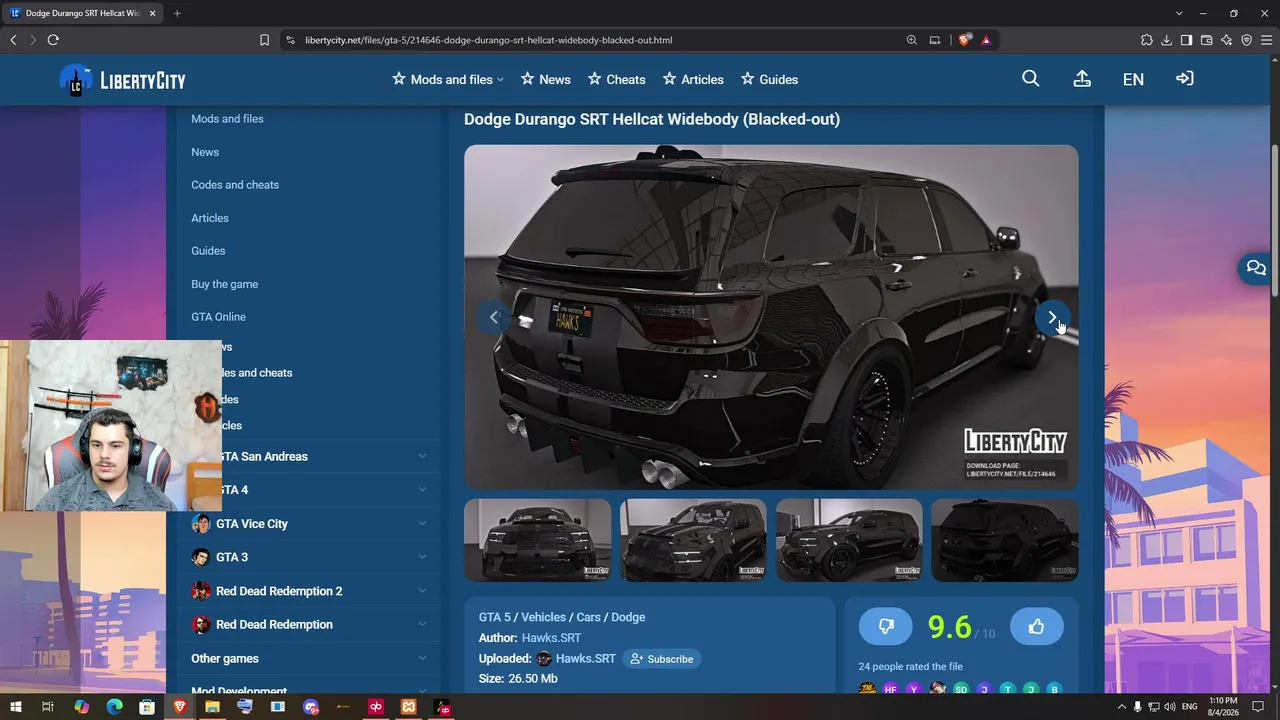
Task: Open the Brave Wallet icon
Action: point(1206,40)
